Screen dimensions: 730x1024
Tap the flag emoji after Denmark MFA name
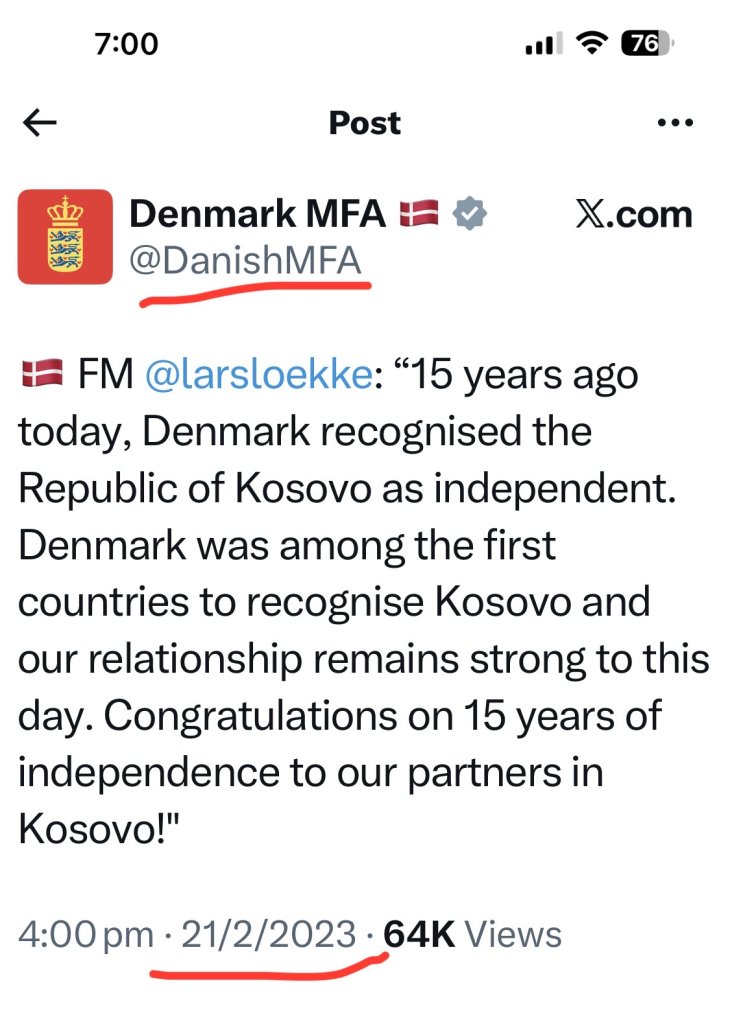420,213
